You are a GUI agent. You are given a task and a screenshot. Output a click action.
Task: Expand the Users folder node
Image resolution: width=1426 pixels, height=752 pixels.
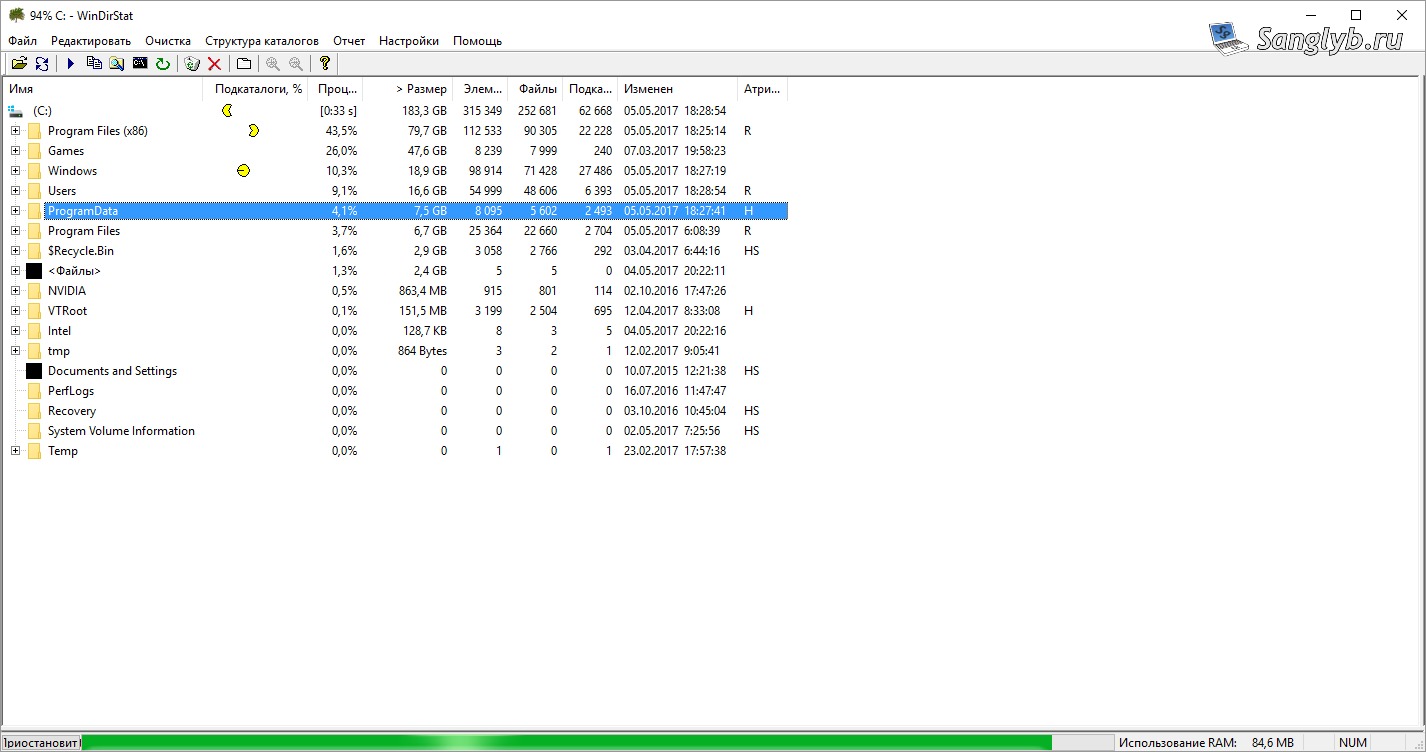(x=15, y=191)
